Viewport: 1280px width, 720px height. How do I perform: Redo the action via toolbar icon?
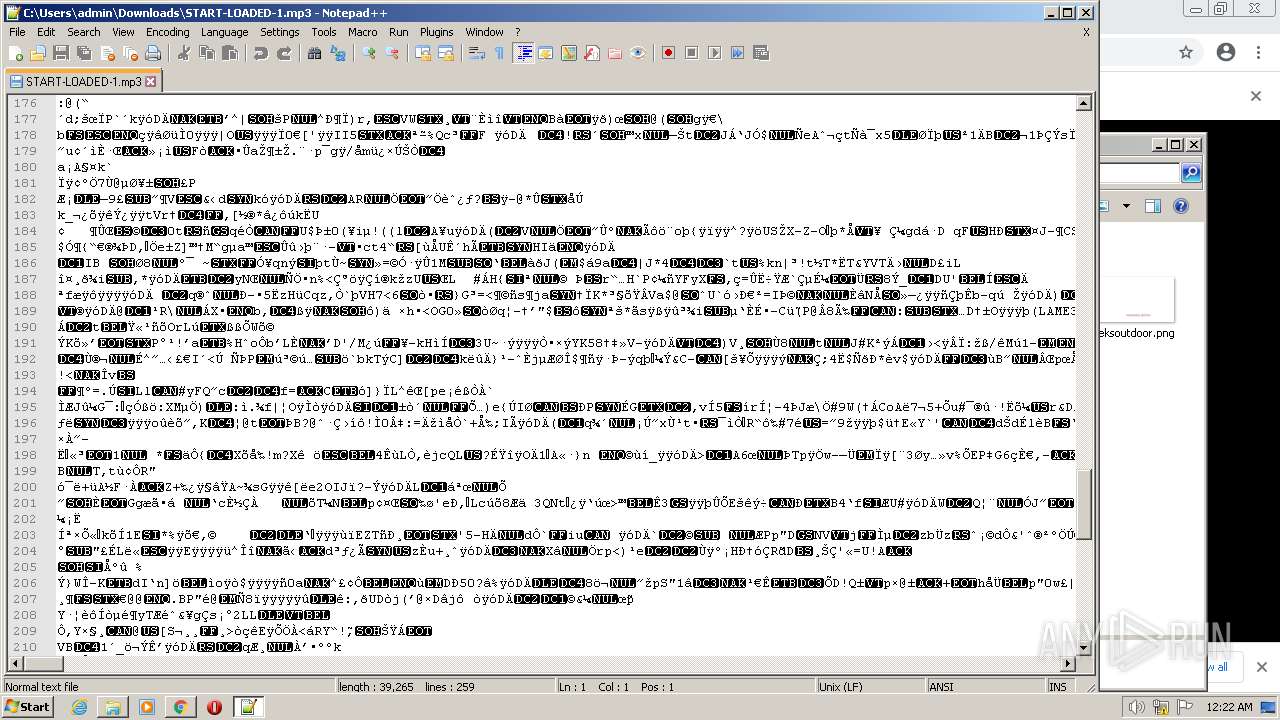[284, 53]
